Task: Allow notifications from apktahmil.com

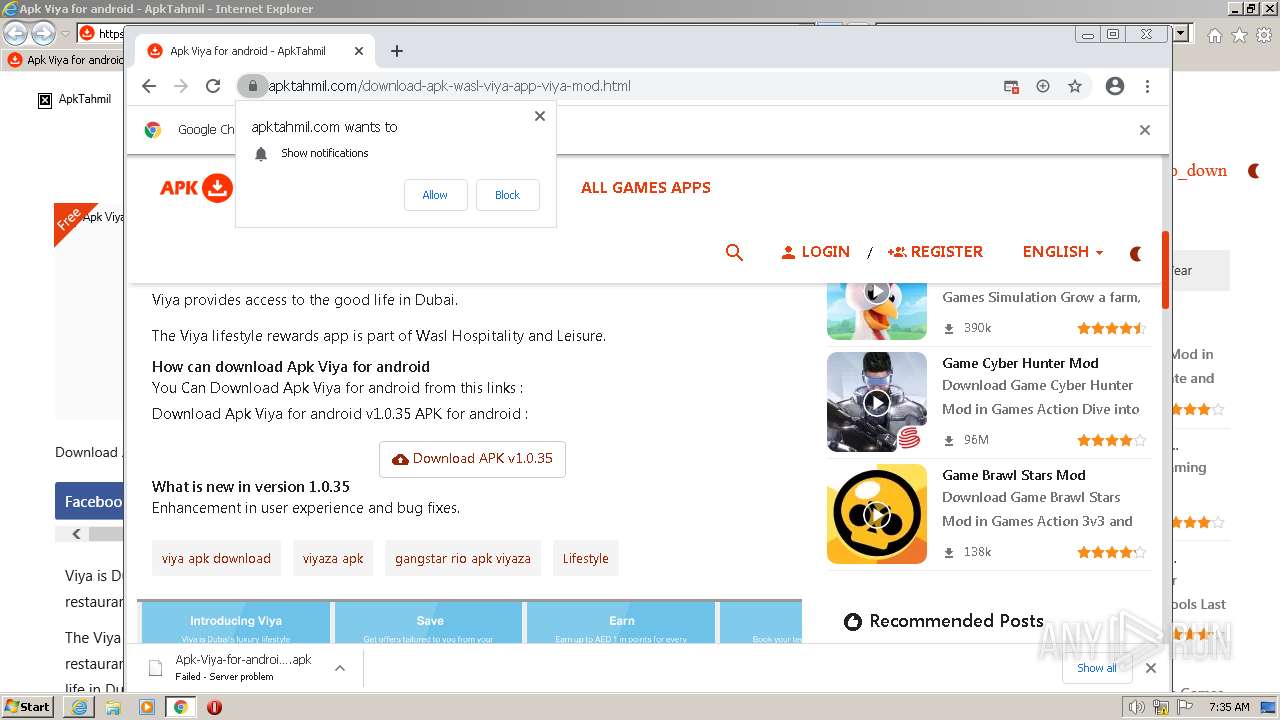Action: pyautogui.click(x=435, y=195)
